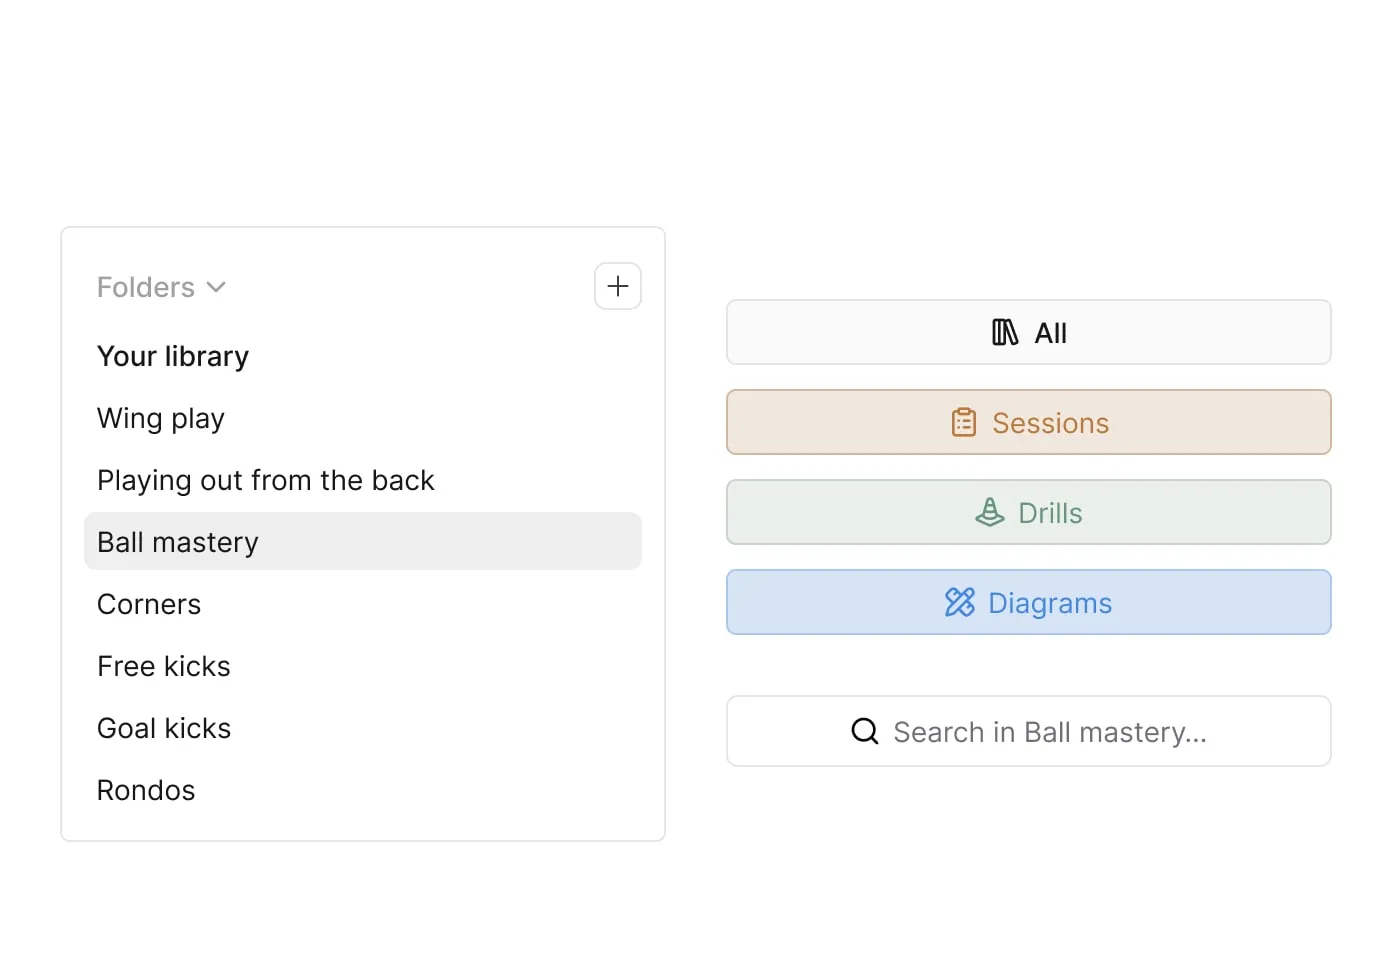The width and height of the screenshot is (1392, 968).
Task: Open Your library
Action: 173,357
